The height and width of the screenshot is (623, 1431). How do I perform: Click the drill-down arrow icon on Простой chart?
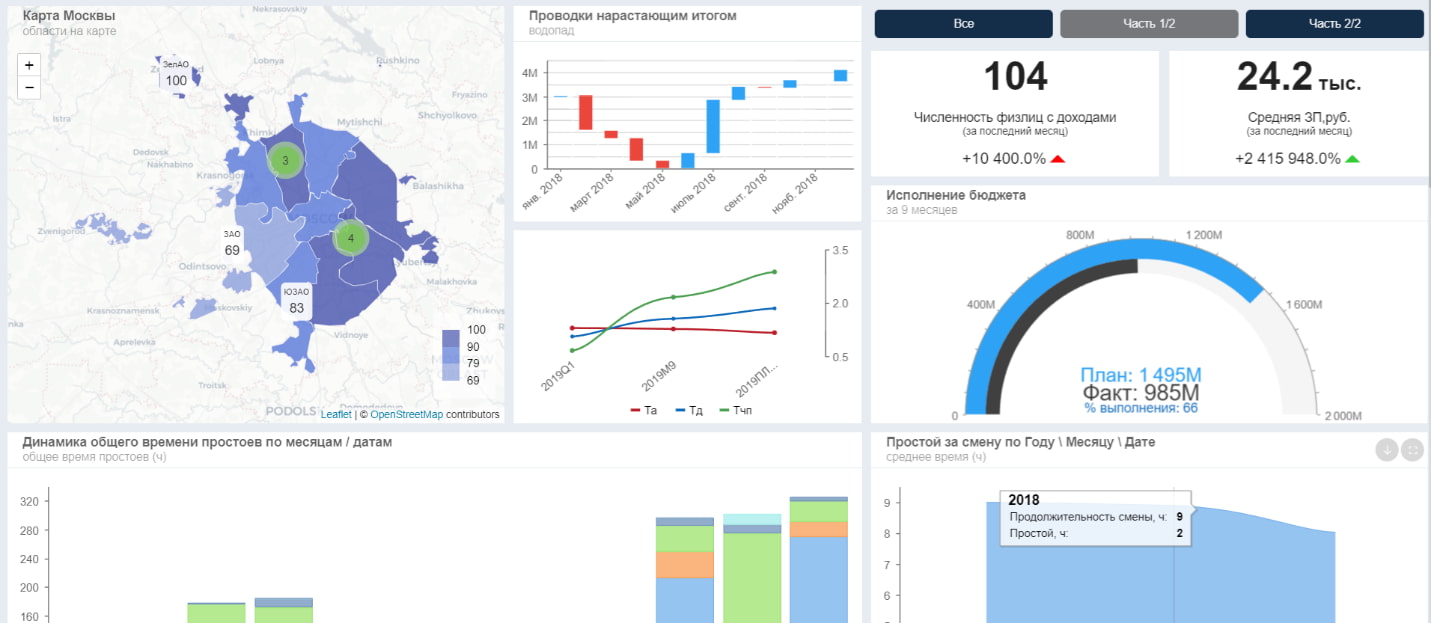click(1387, 450)
